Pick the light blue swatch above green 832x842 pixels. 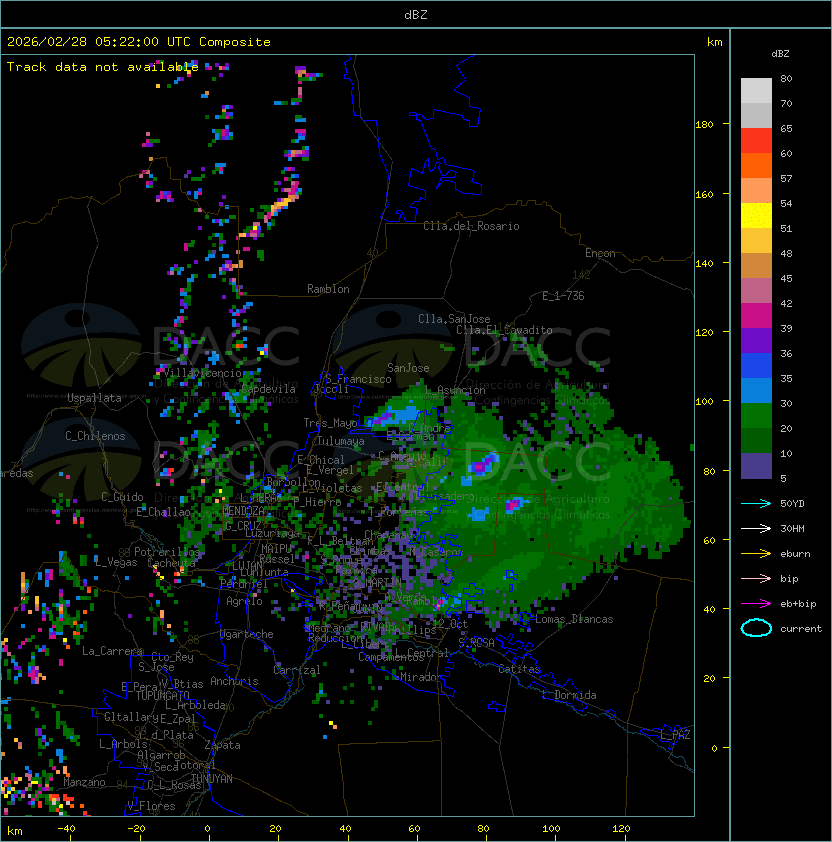(x=756, y=391)
